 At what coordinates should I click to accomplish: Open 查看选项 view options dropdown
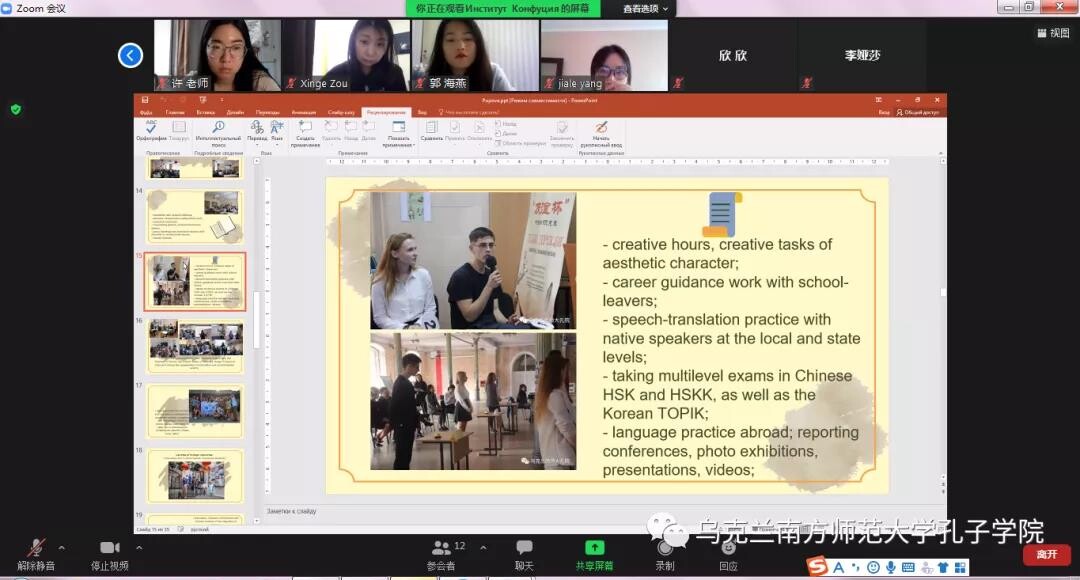click(645, 8)
